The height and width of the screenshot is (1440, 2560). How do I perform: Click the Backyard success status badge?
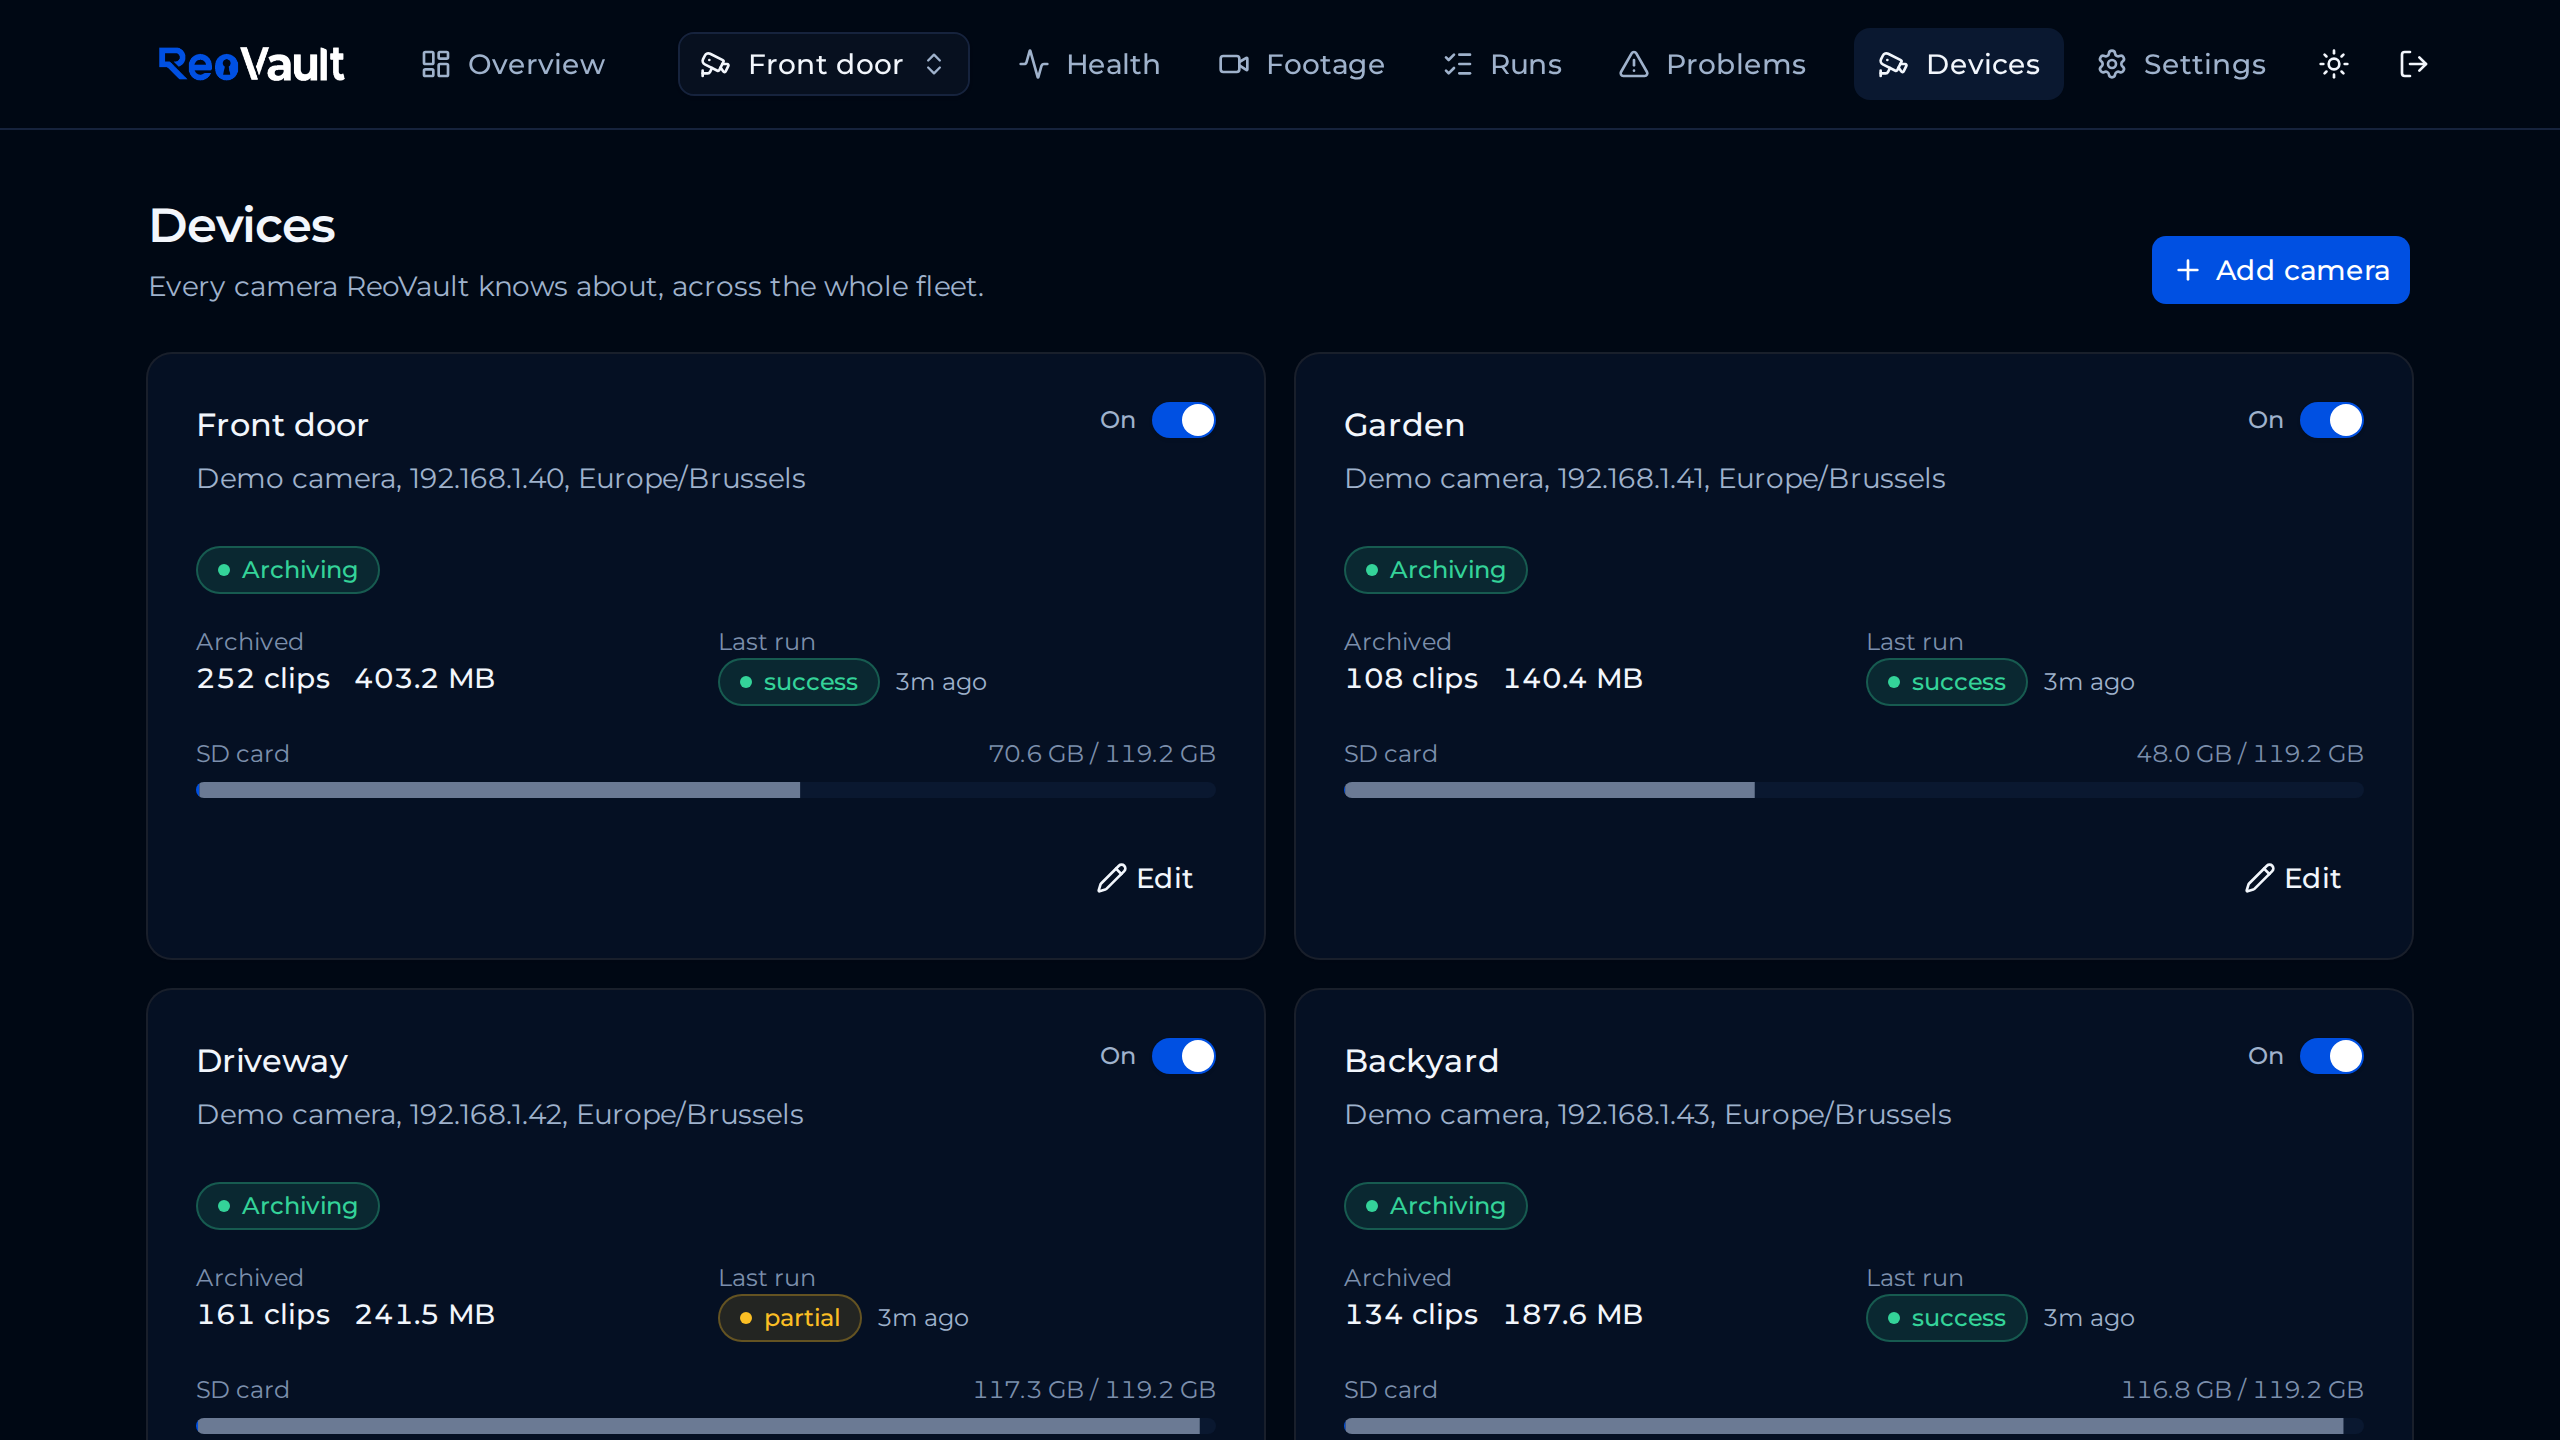point(1946,1318)
